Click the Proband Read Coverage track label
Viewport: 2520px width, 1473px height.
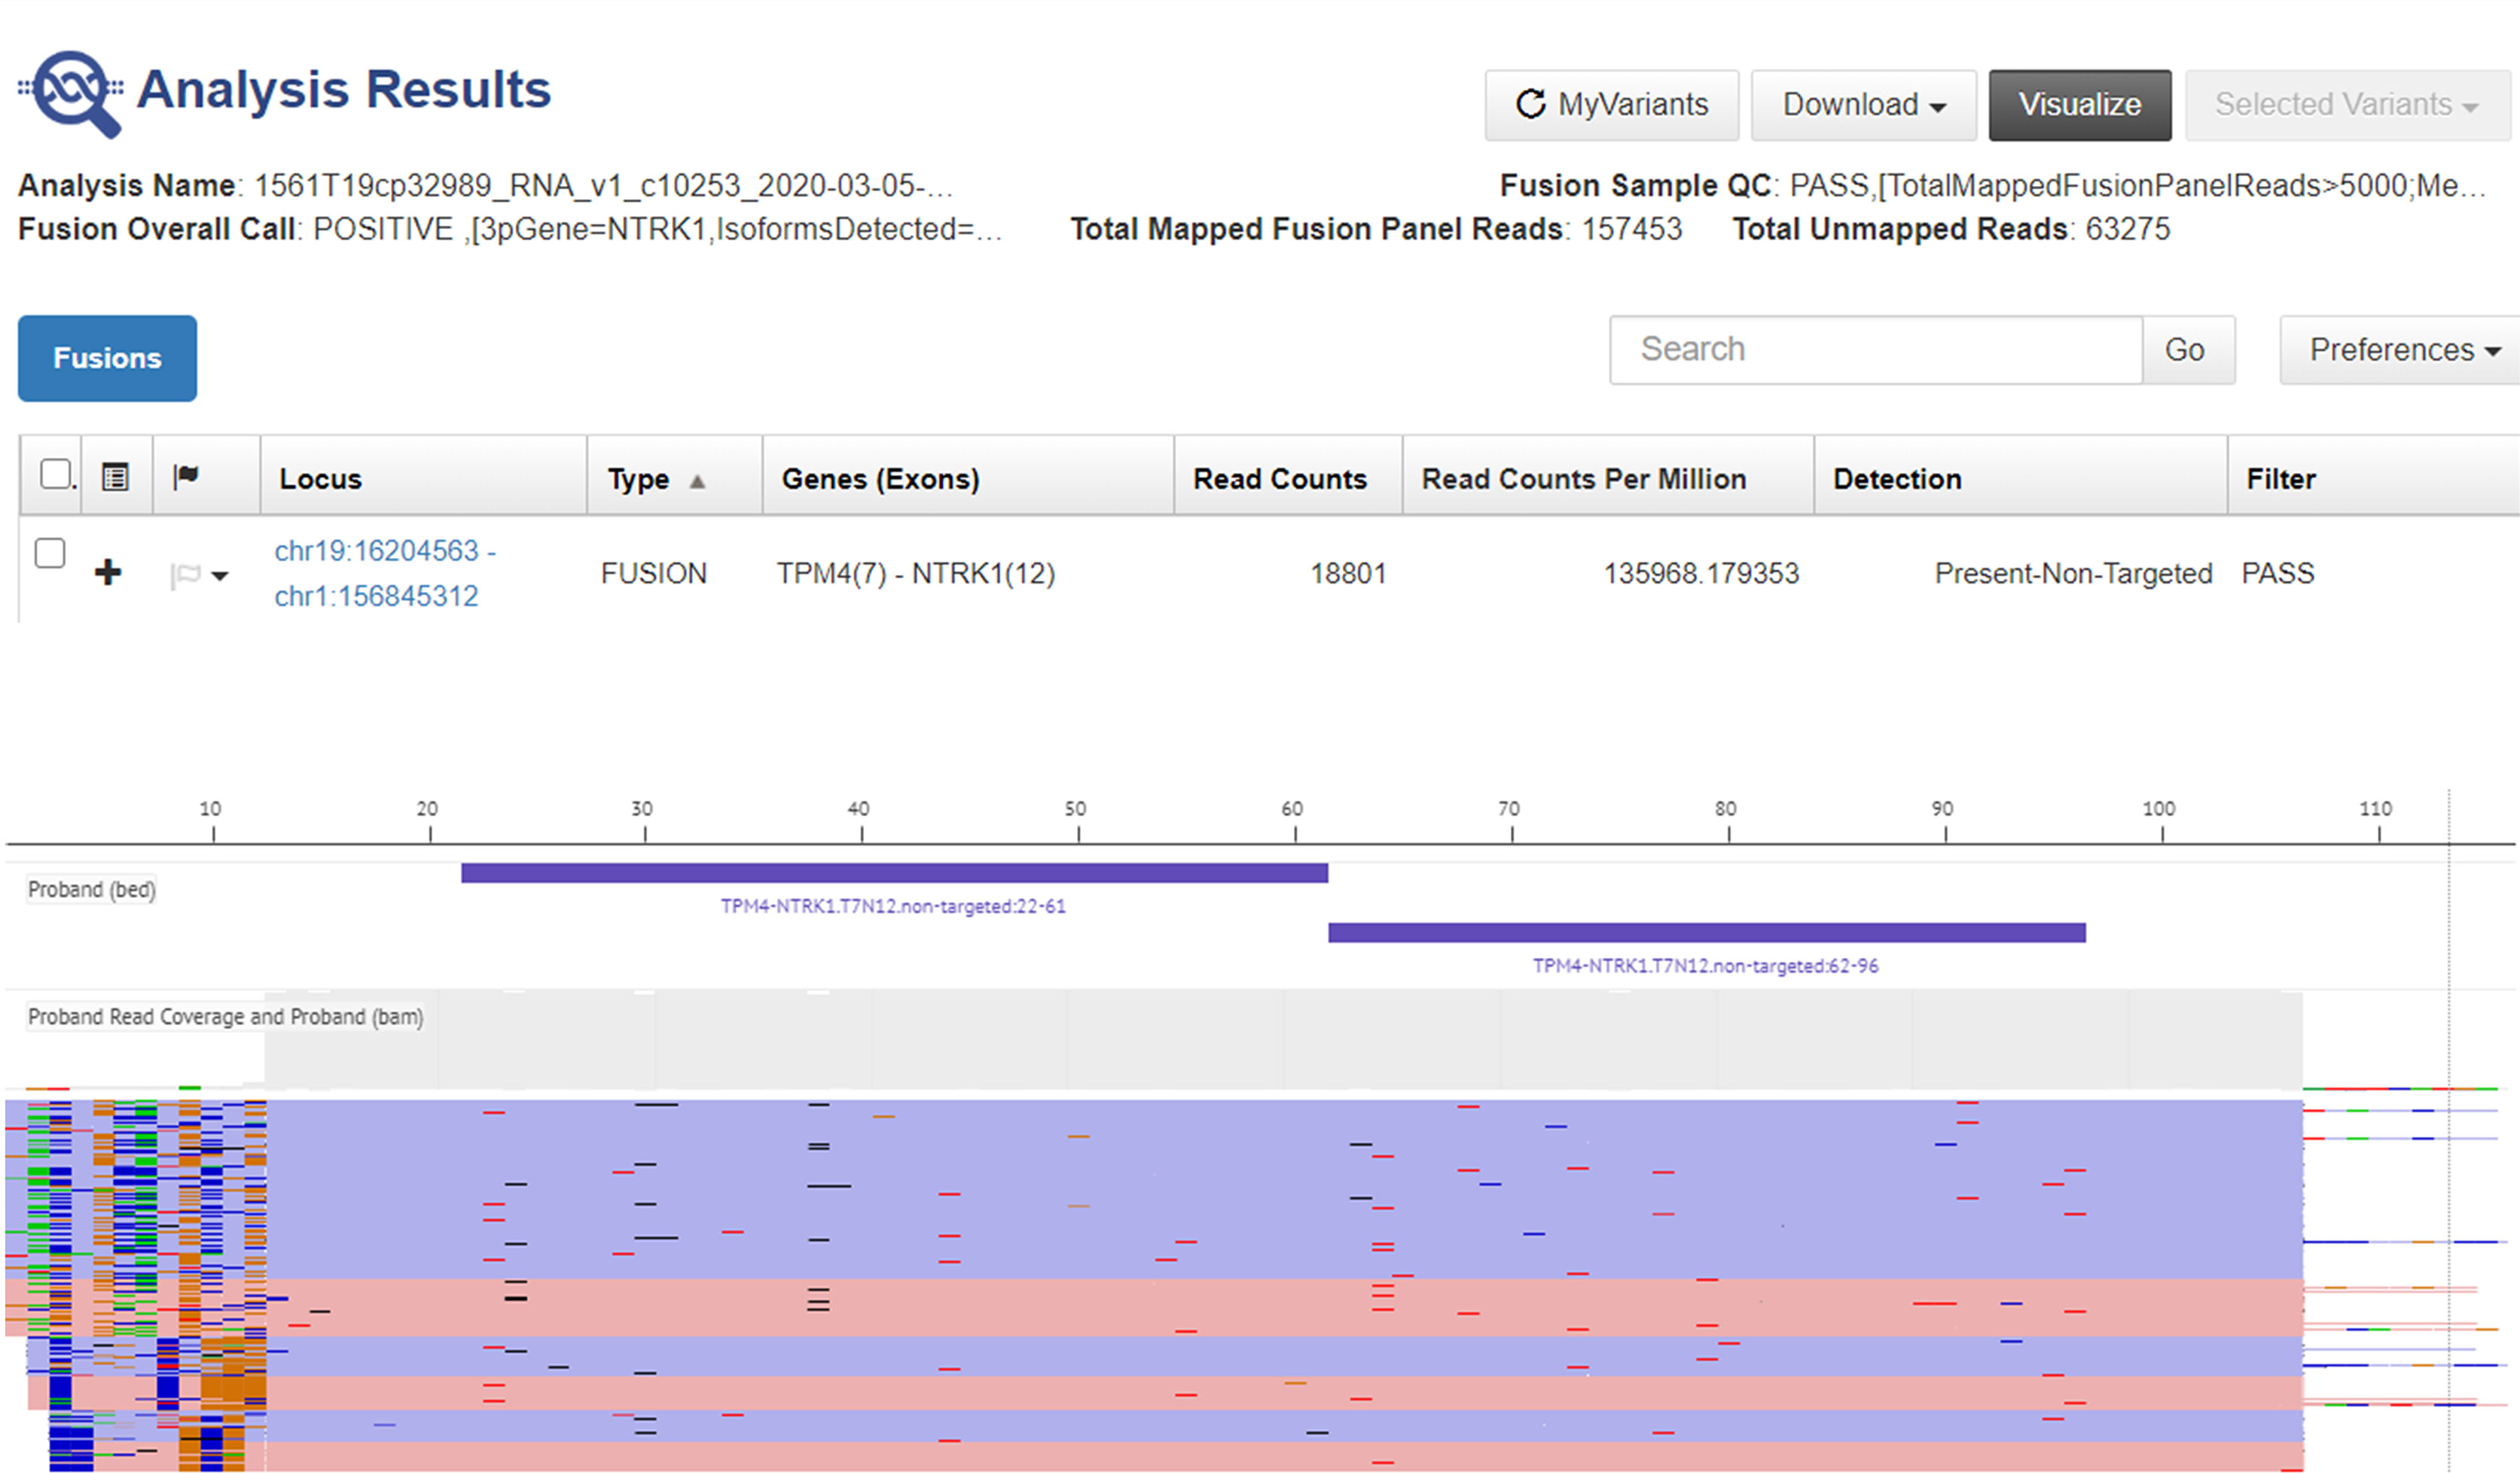225,1016
